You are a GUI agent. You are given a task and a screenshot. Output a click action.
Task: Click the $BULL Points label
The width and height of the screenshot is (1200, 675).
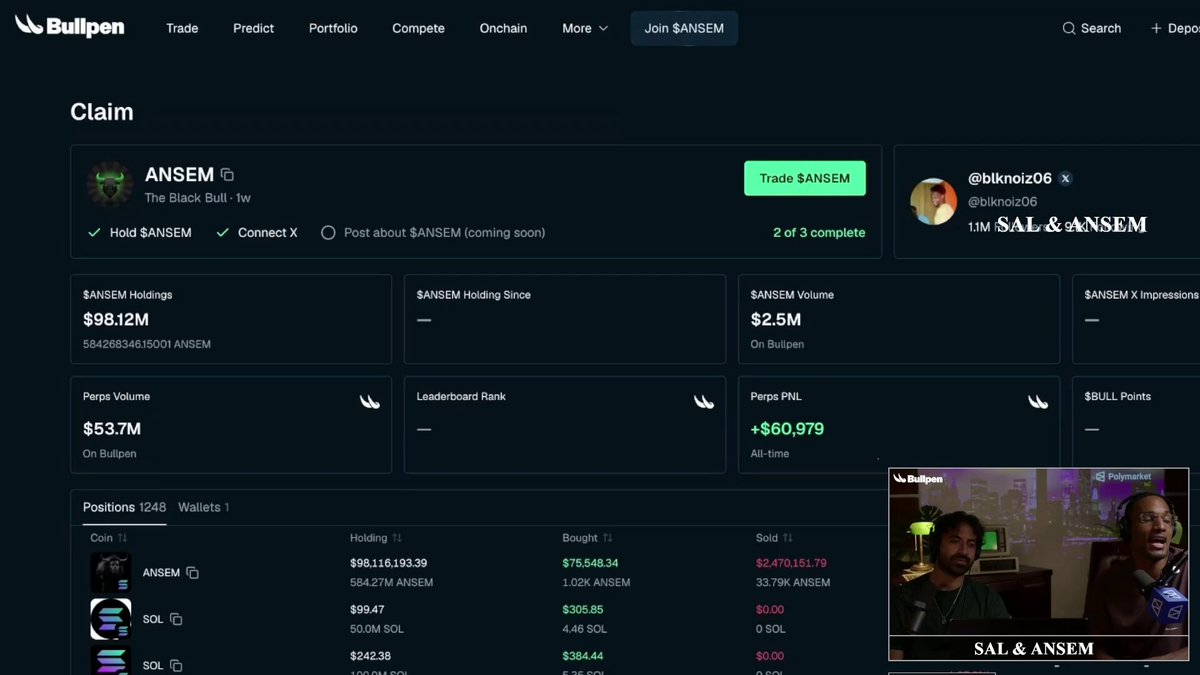(x=1117, y=397)
